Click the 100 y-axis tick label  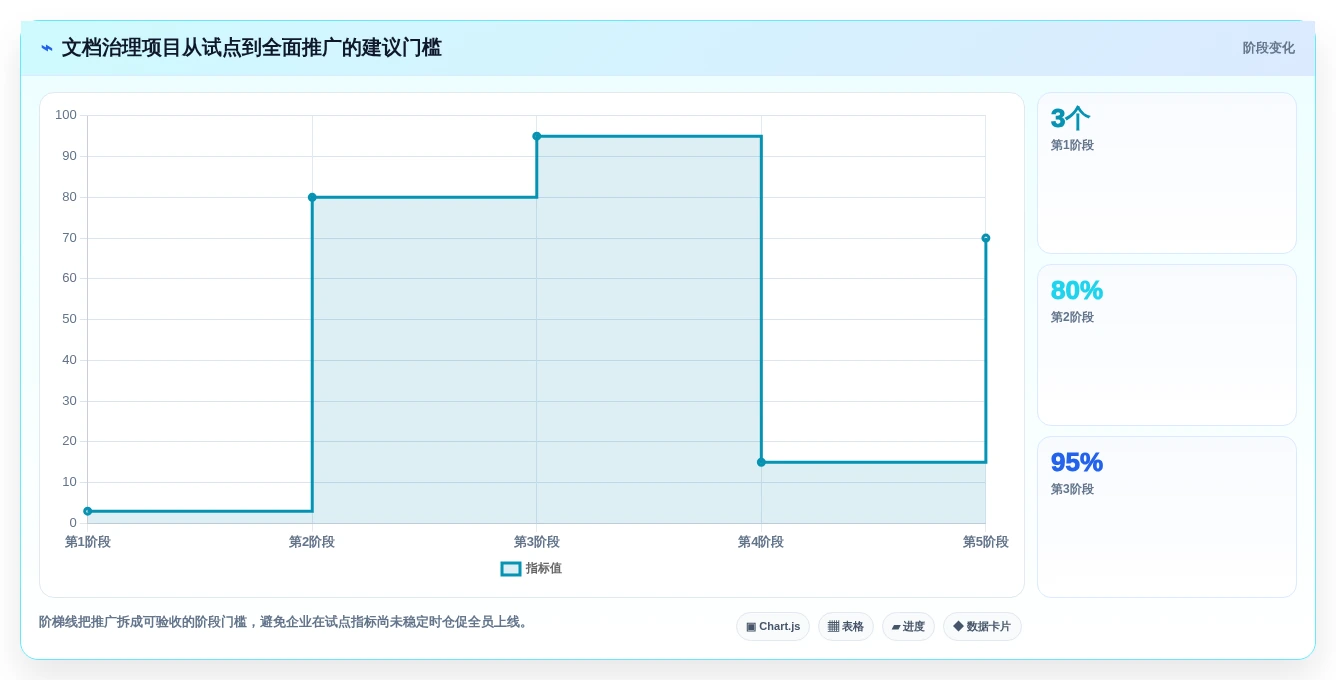point(66,115)
